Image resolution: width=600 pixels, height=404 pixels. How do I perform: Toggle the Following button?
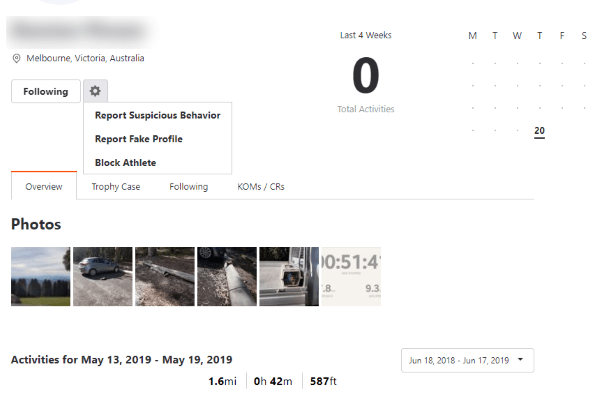[45, 91]
